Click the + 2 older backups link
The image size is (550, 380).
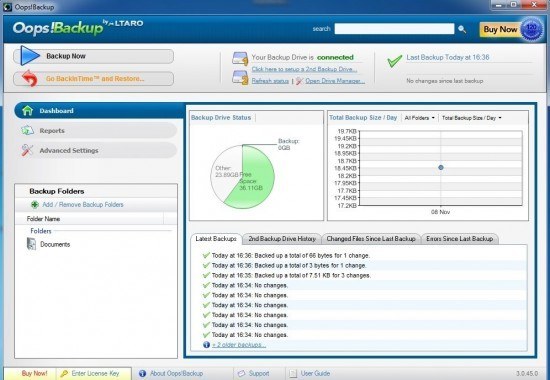click(x=239, y=345)
